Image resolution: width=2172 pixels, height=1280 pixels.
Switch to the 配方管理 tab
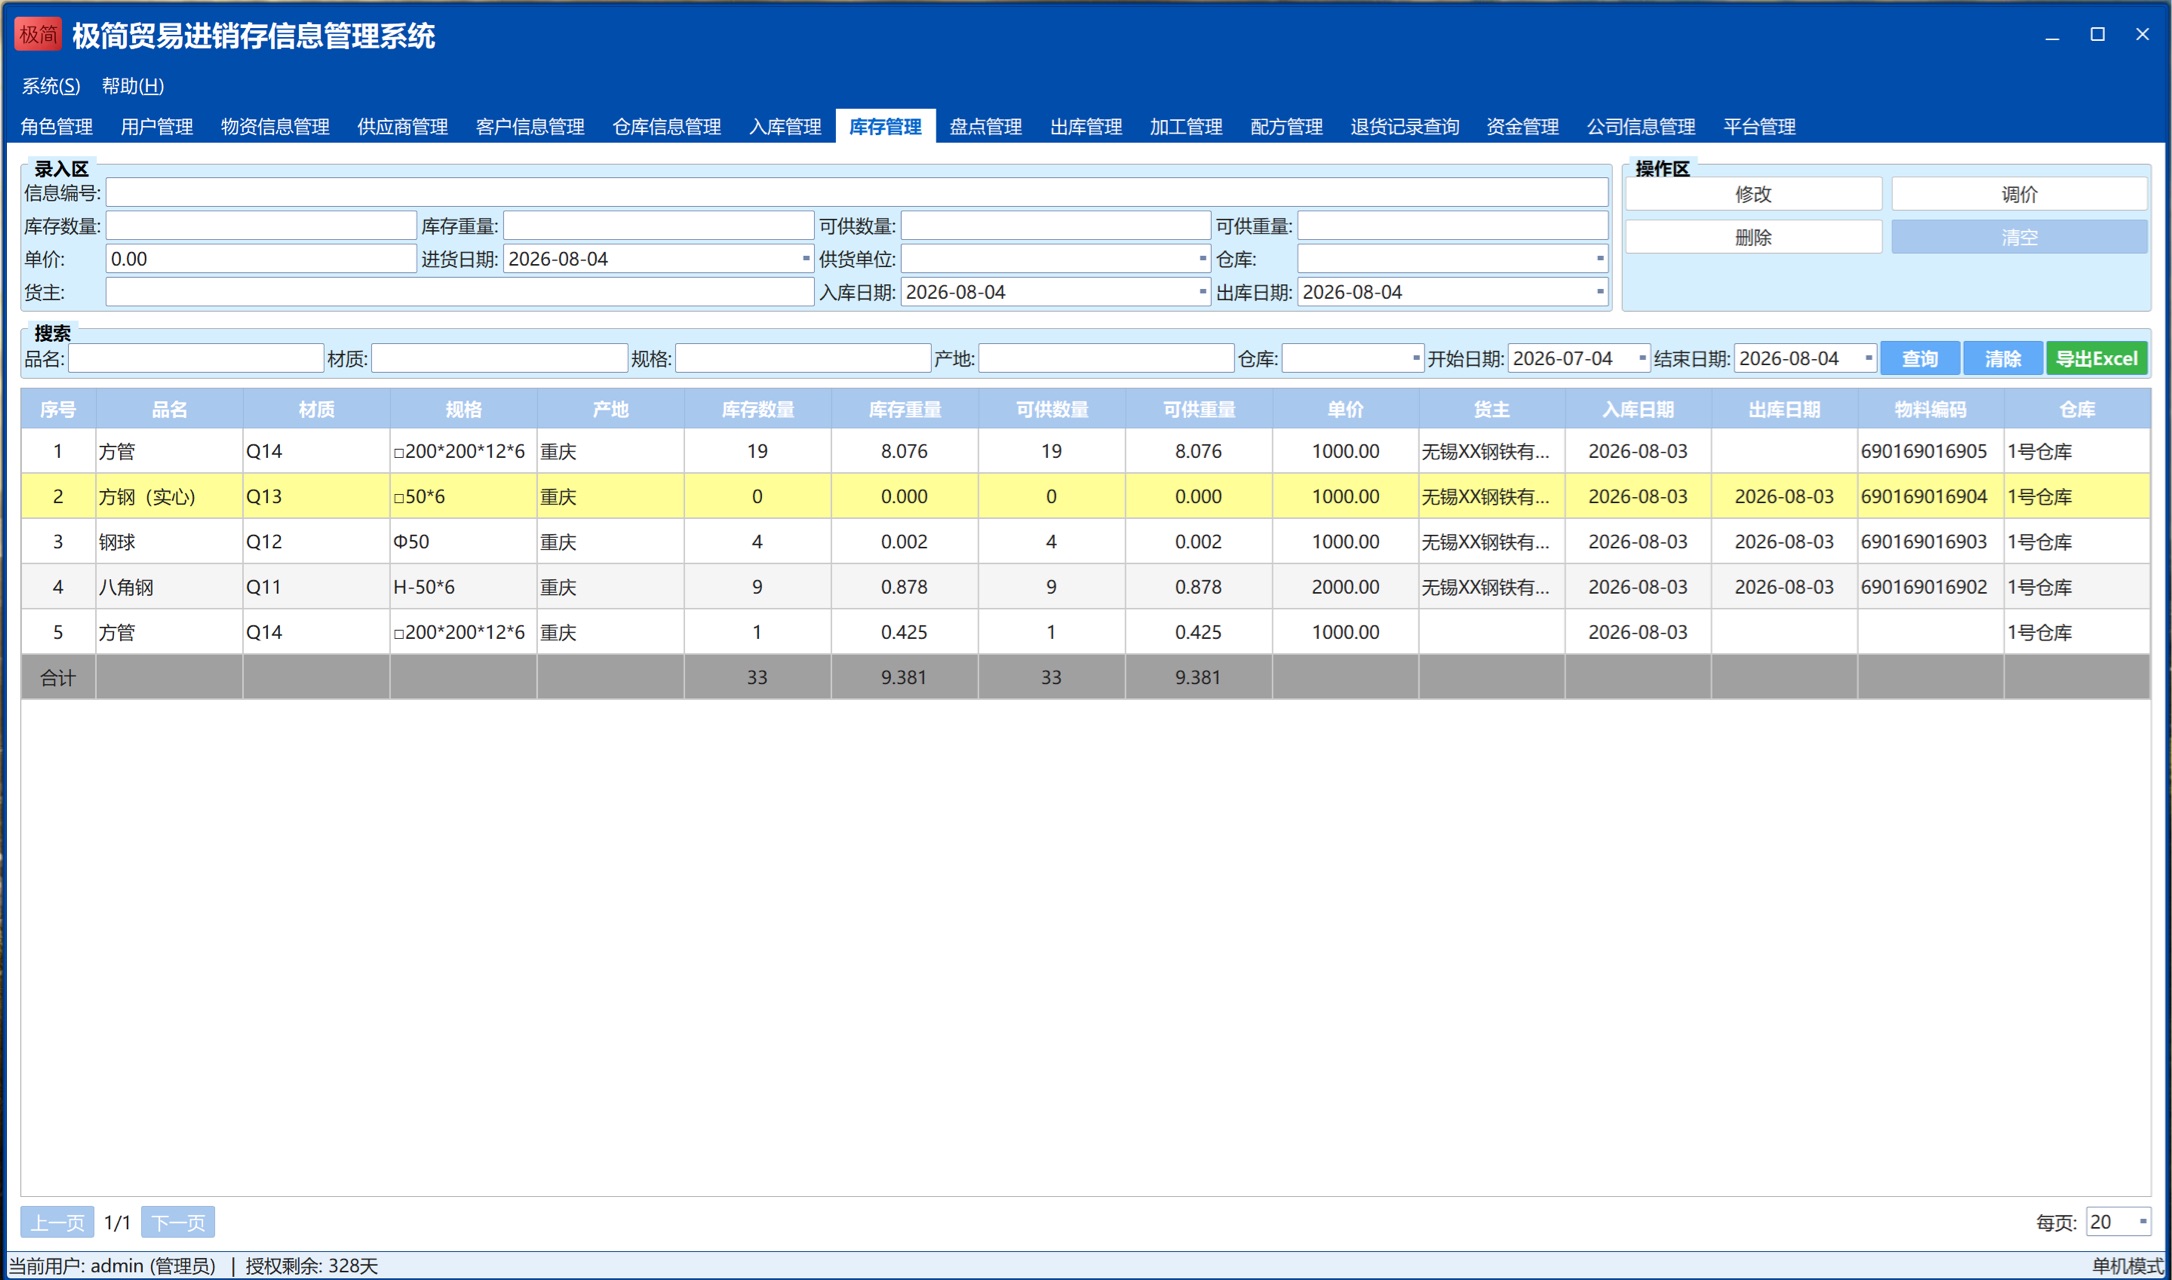pos(1287,127)
